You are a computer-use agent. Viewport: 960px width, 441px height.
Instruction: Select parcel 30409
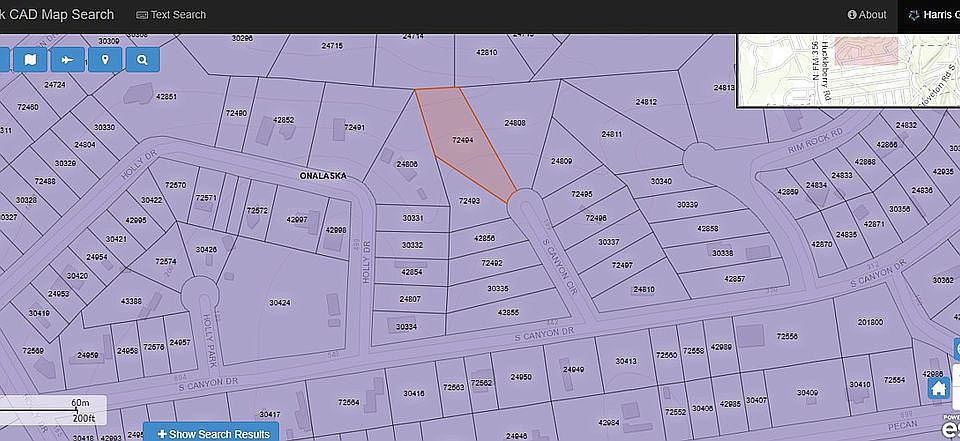807,393
